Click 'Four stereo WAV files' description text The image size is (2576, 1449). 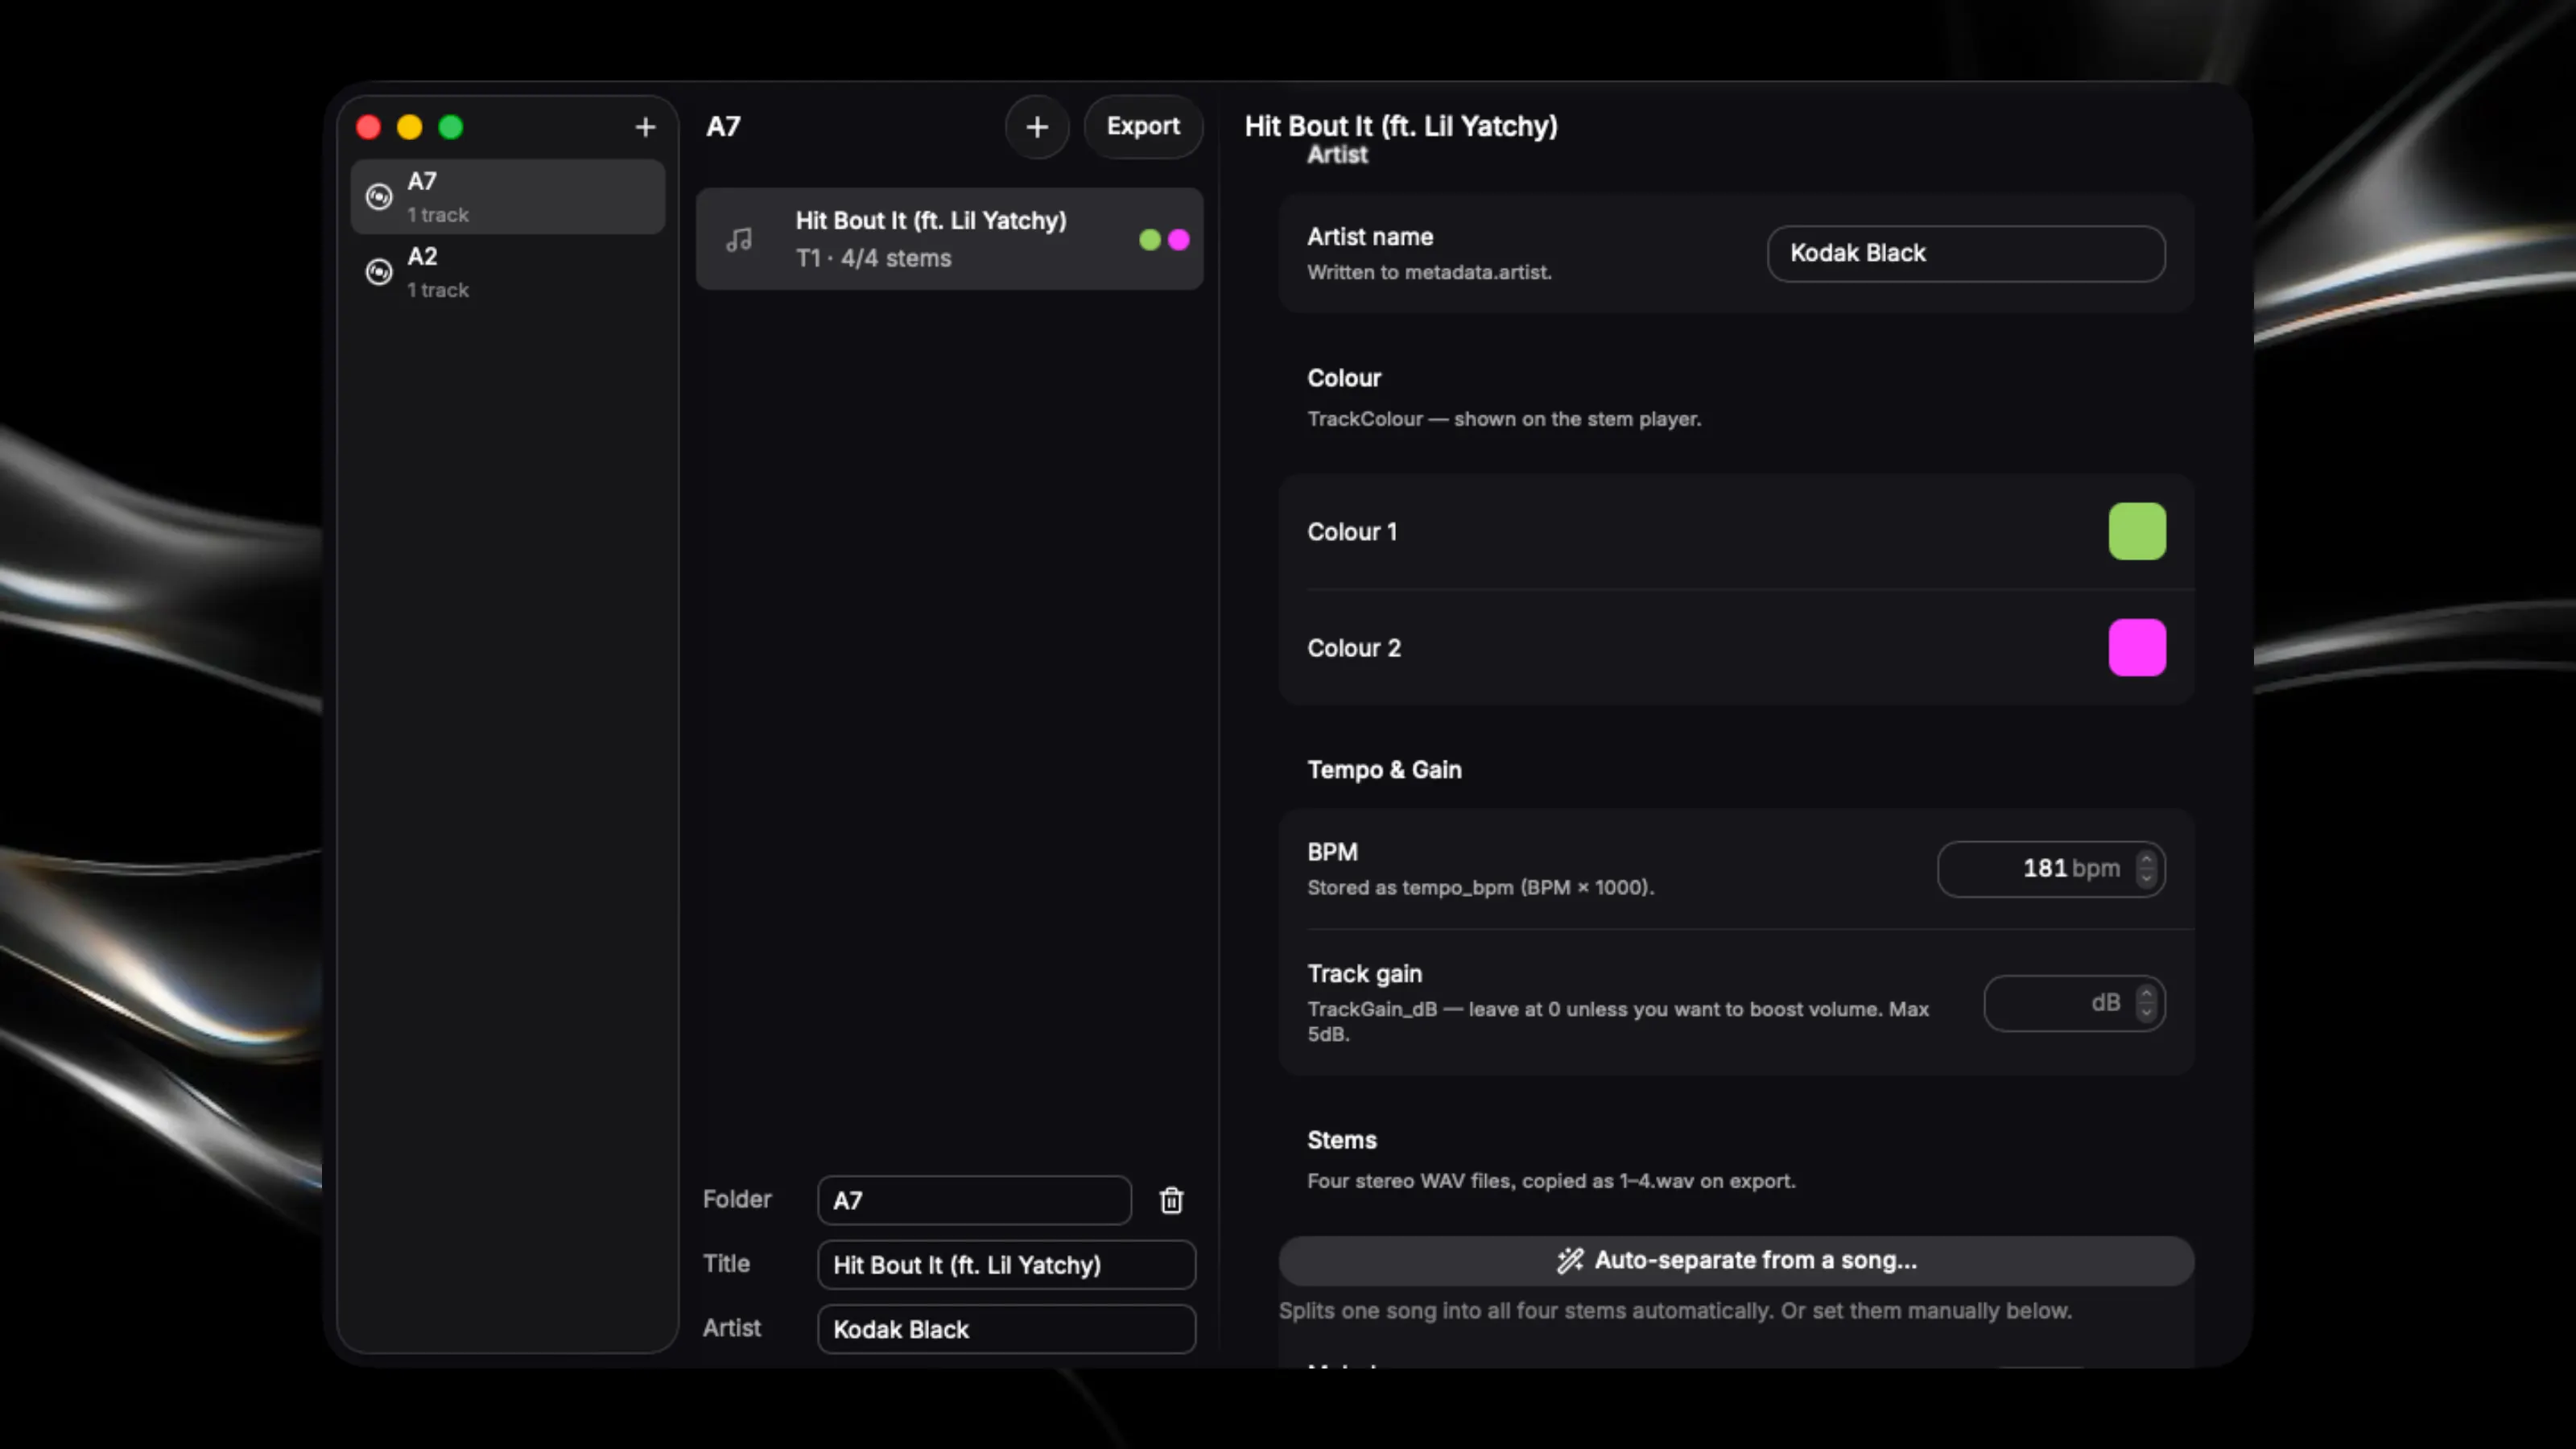pos(1551,1181)
